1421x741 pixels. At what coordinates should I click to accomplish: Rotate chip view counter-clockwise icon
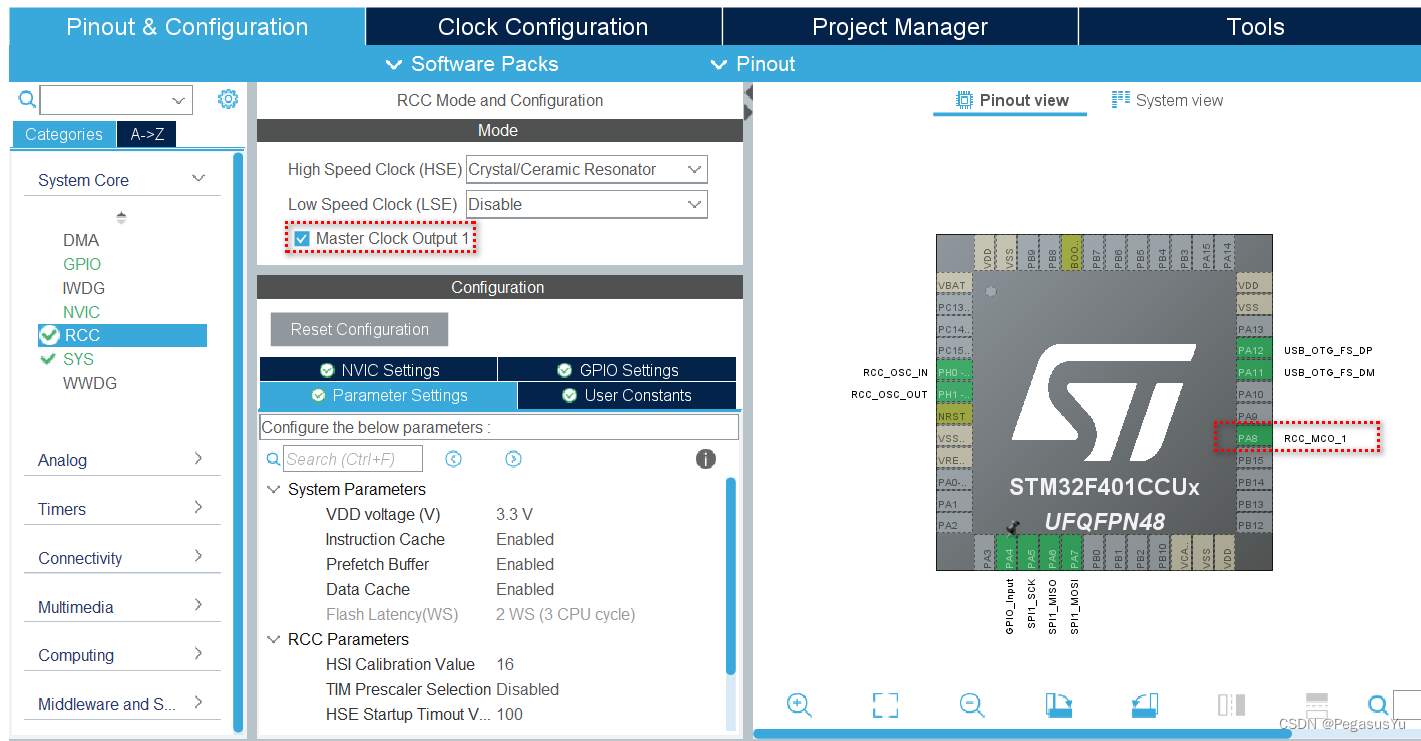(1145, 705)
